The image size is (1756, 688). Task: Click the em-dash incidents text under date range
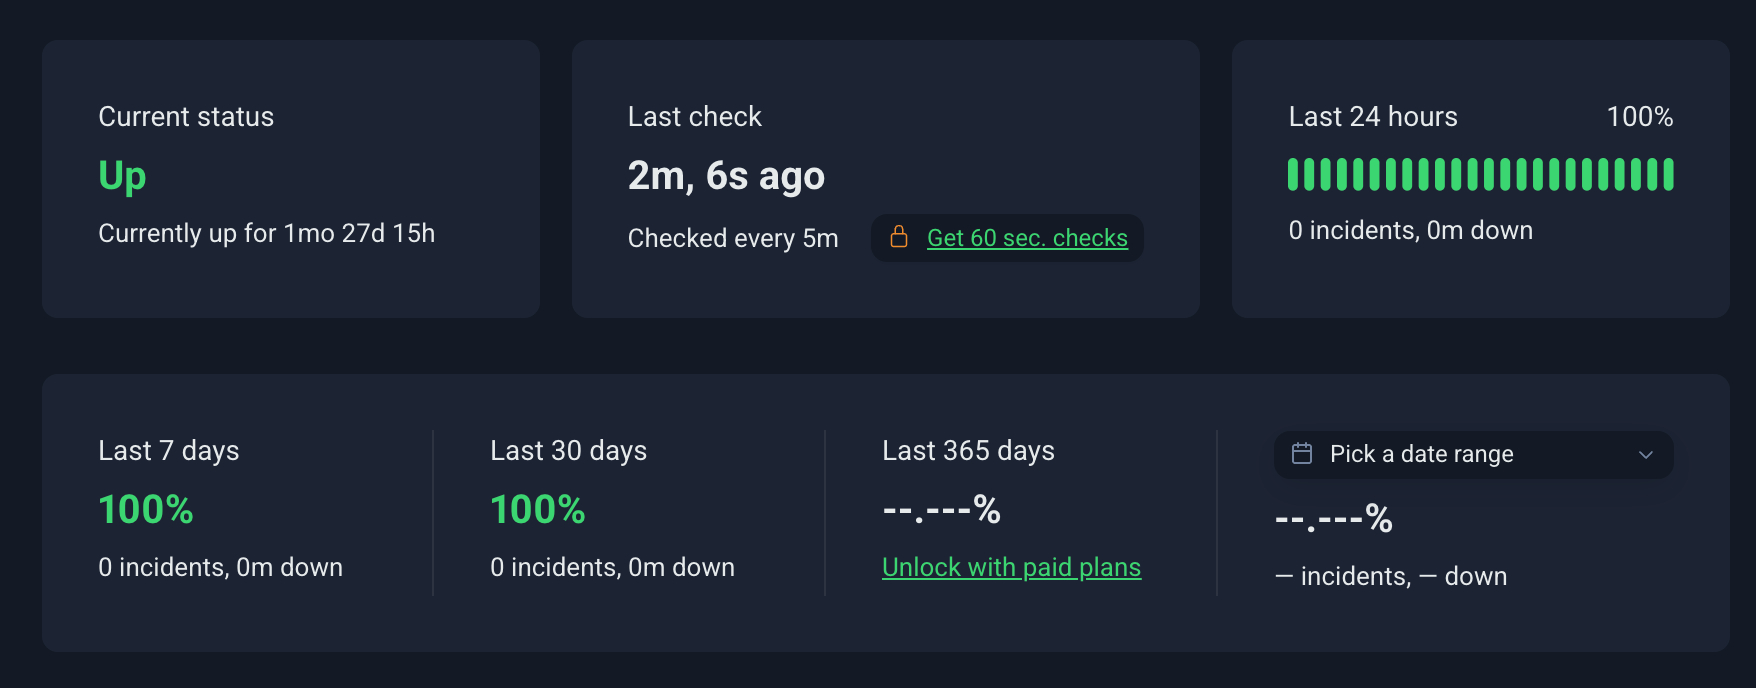[1392, 575]
